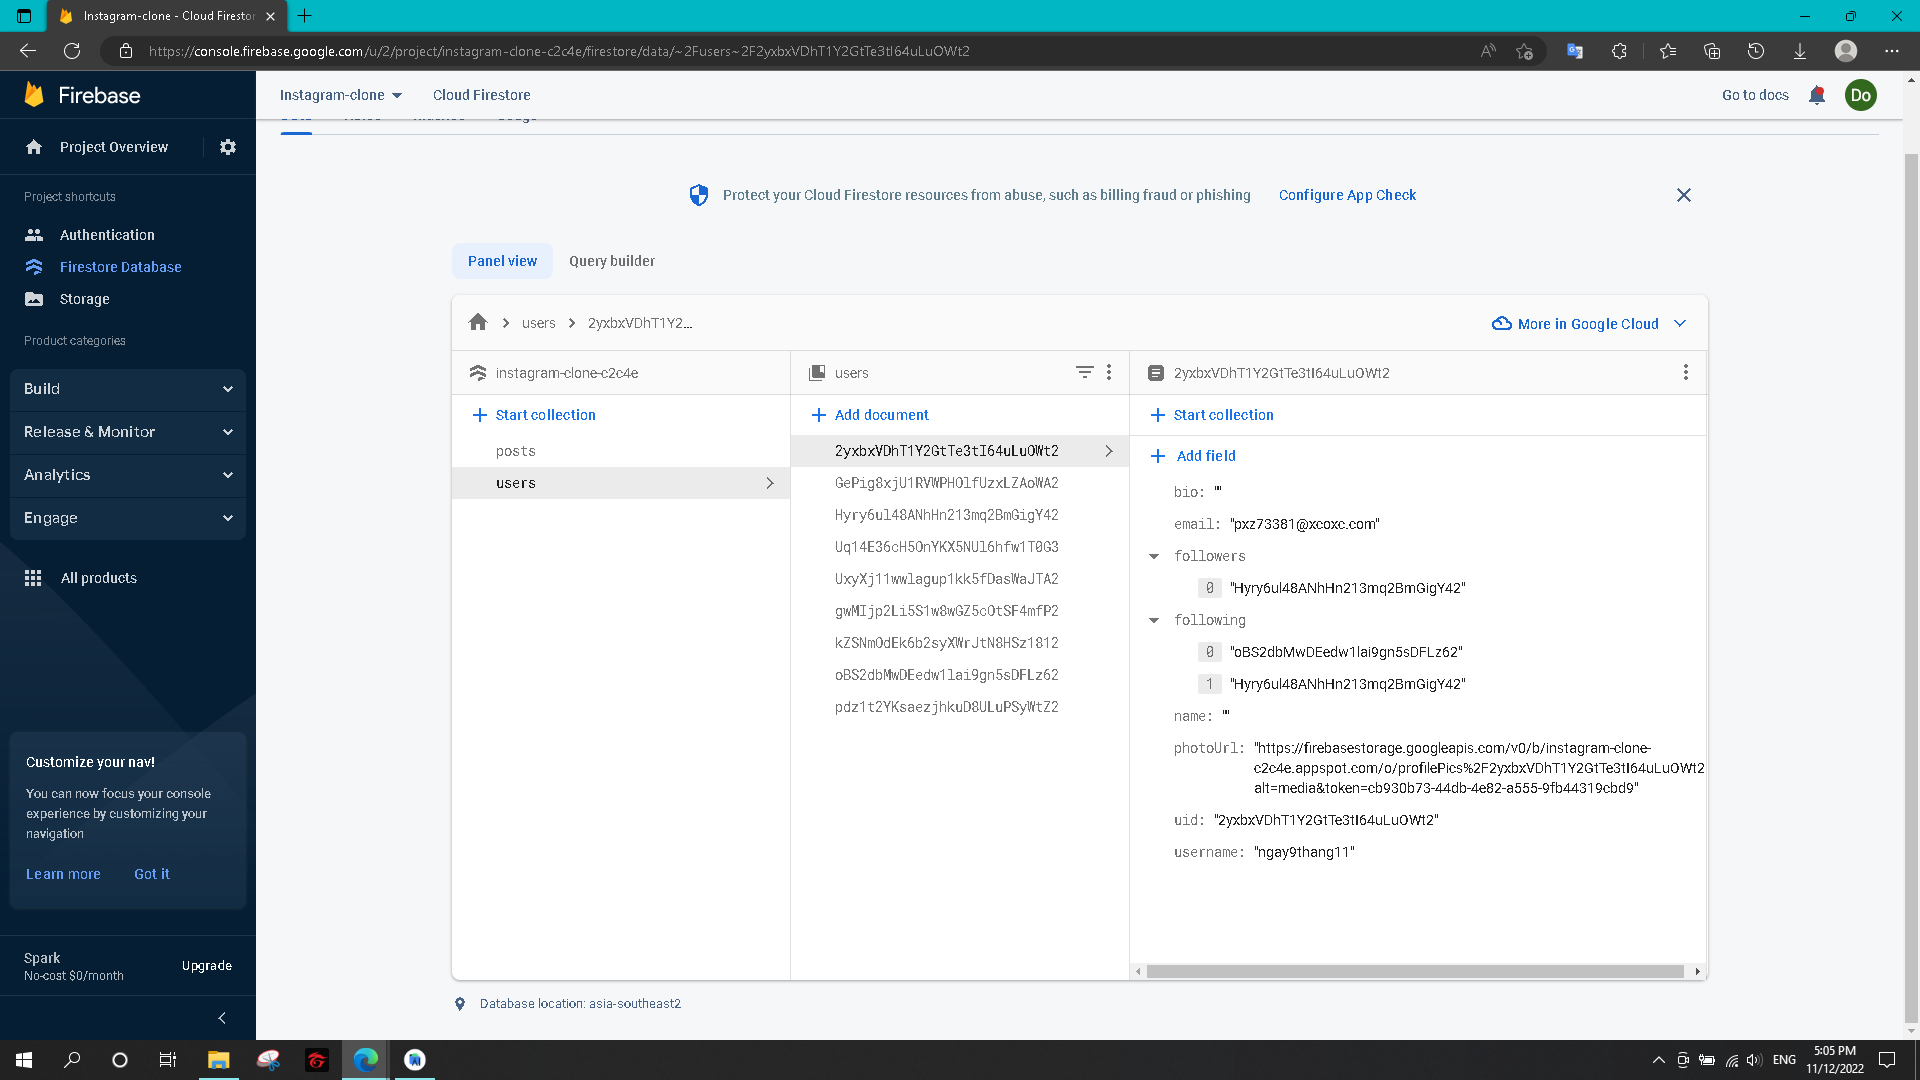Open the More in Google Cloud dropdown
The width and height of the screenshot is (1920, 1080).
coord(1588,323)
